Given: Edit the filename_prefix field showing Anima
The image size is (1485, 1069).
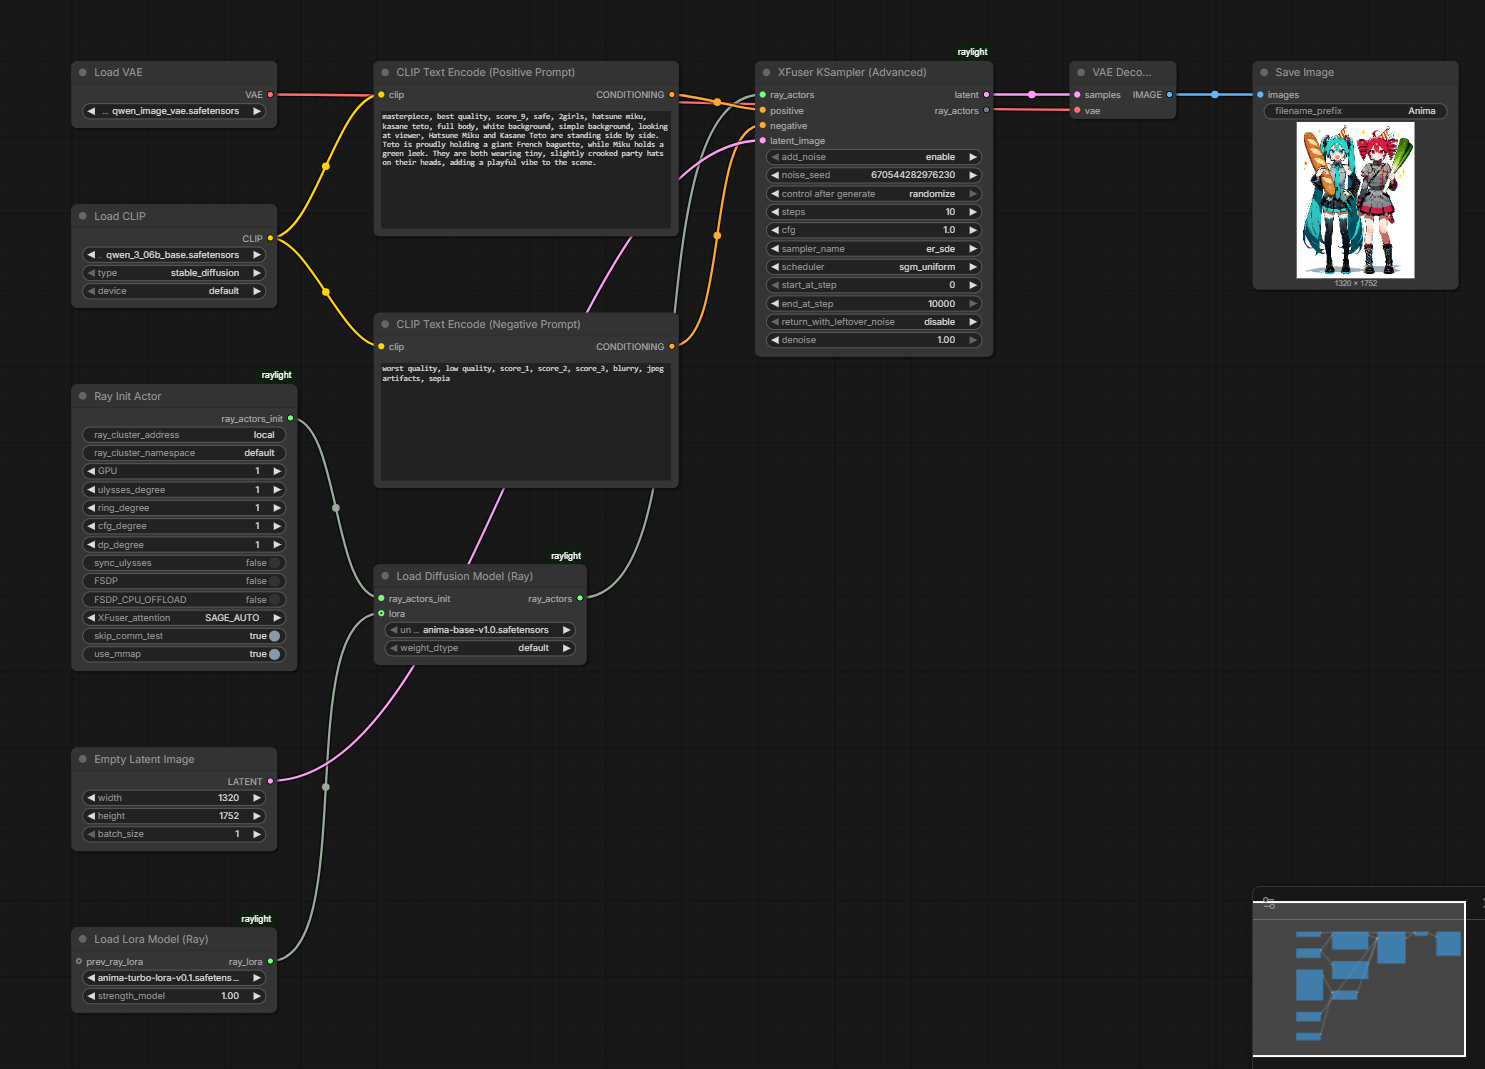Looking at the screenshot, I should click(x=1355, y=111).
